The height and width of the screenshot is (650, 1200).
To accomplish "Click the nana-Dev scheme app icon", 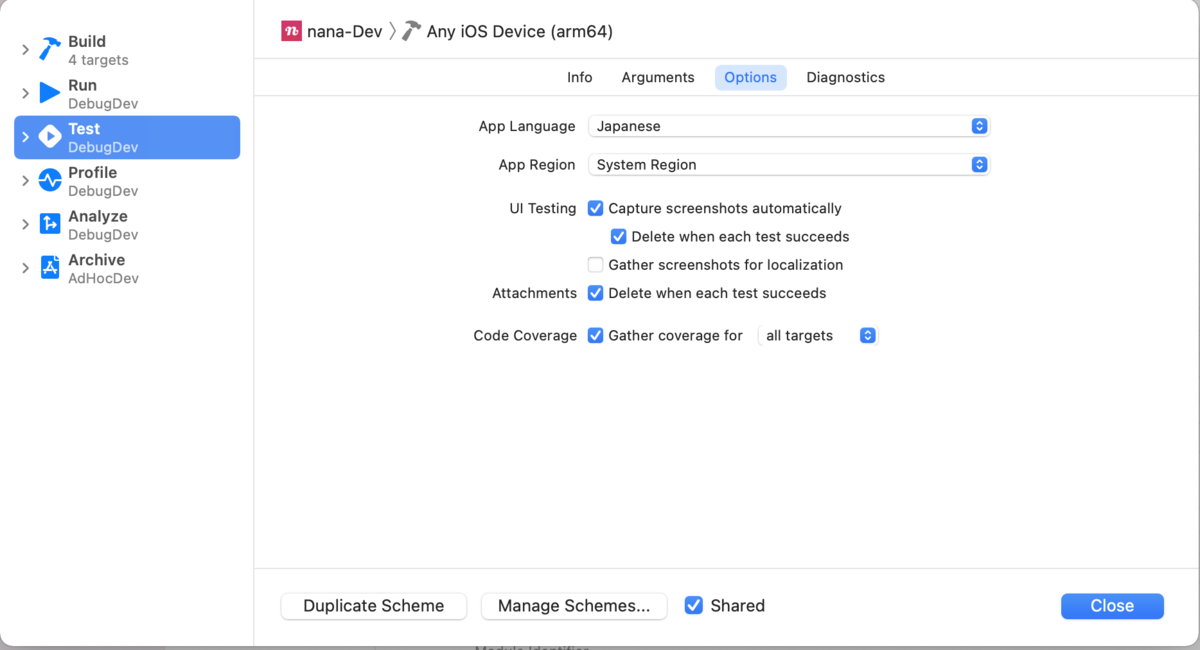I will 291,31.
